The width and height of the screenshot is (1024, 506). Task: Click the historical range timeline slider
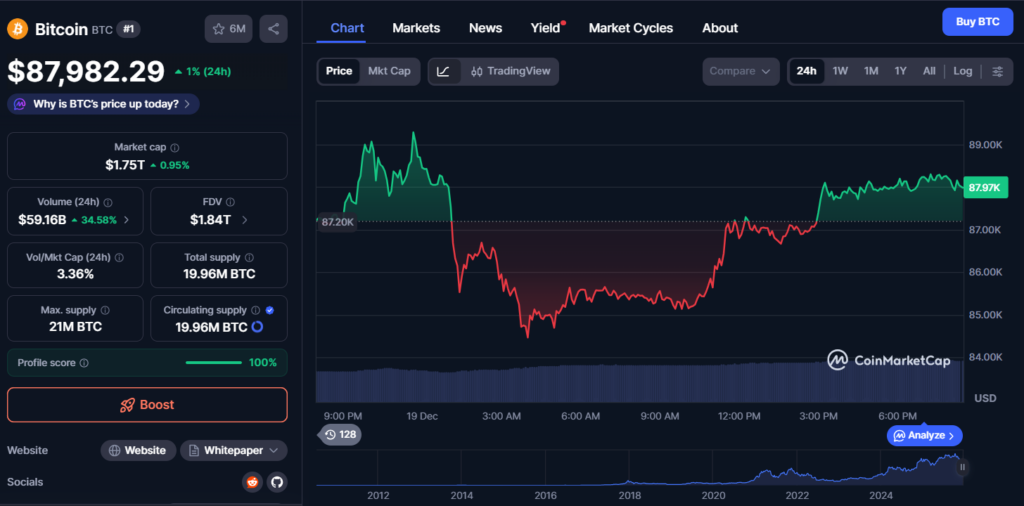click(x=640, y=470)
